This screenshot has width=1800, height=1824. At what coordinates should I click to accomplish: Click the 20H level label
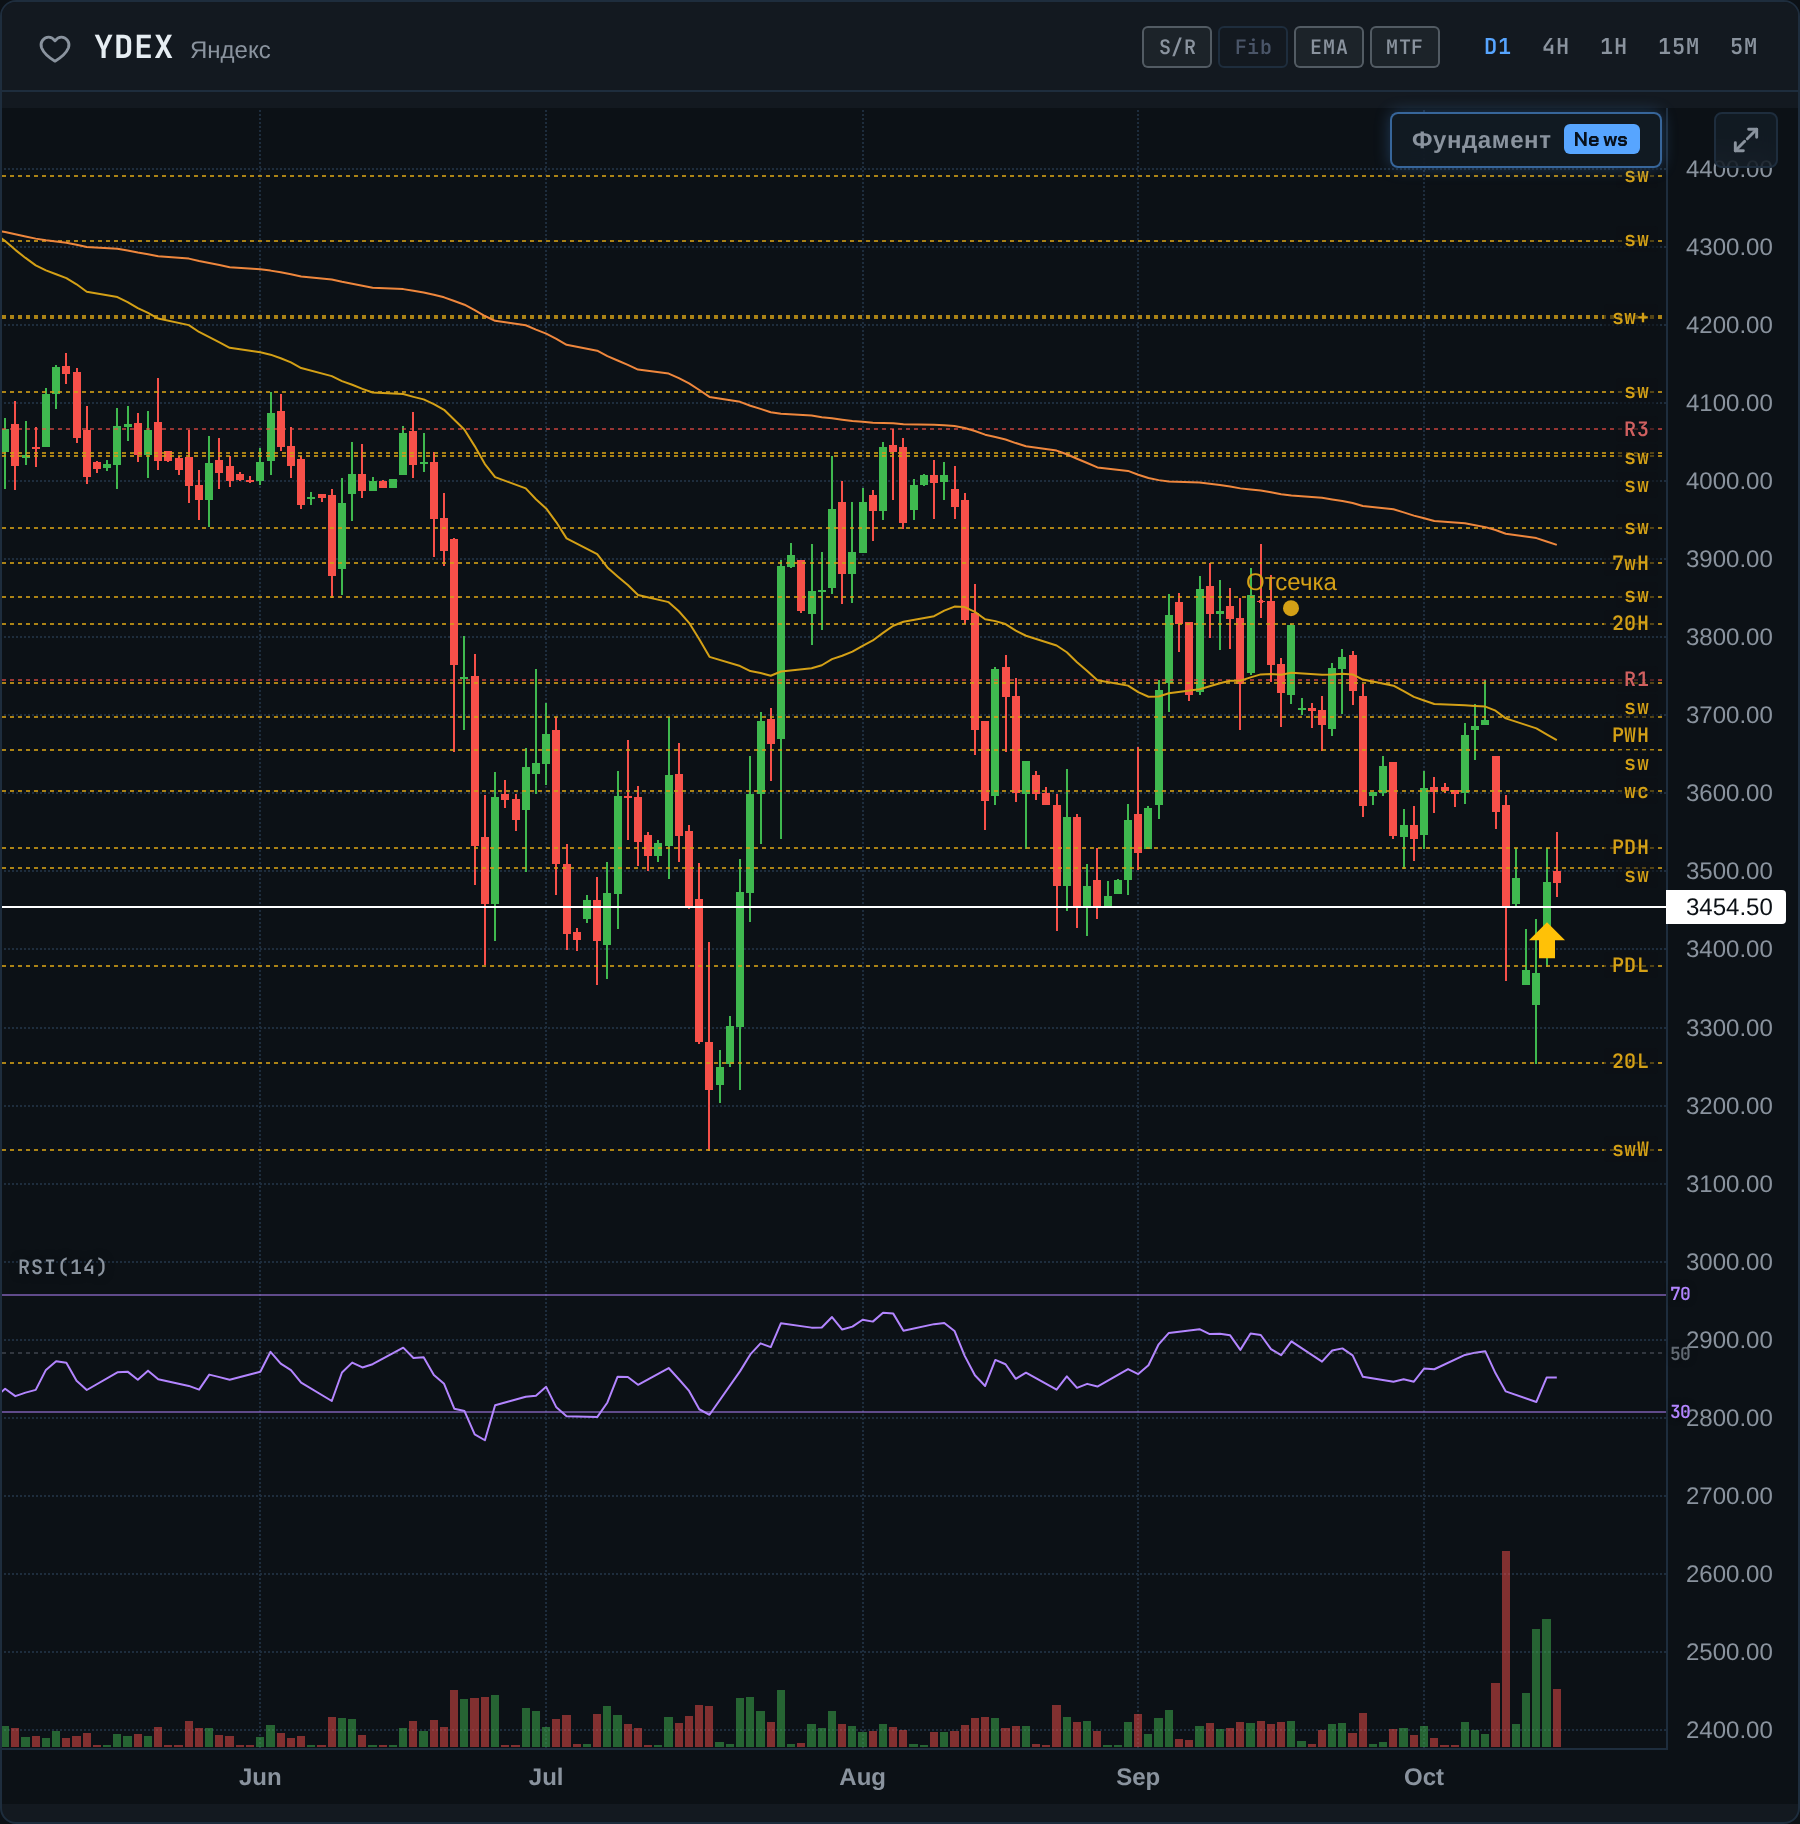coord(1630,623)
